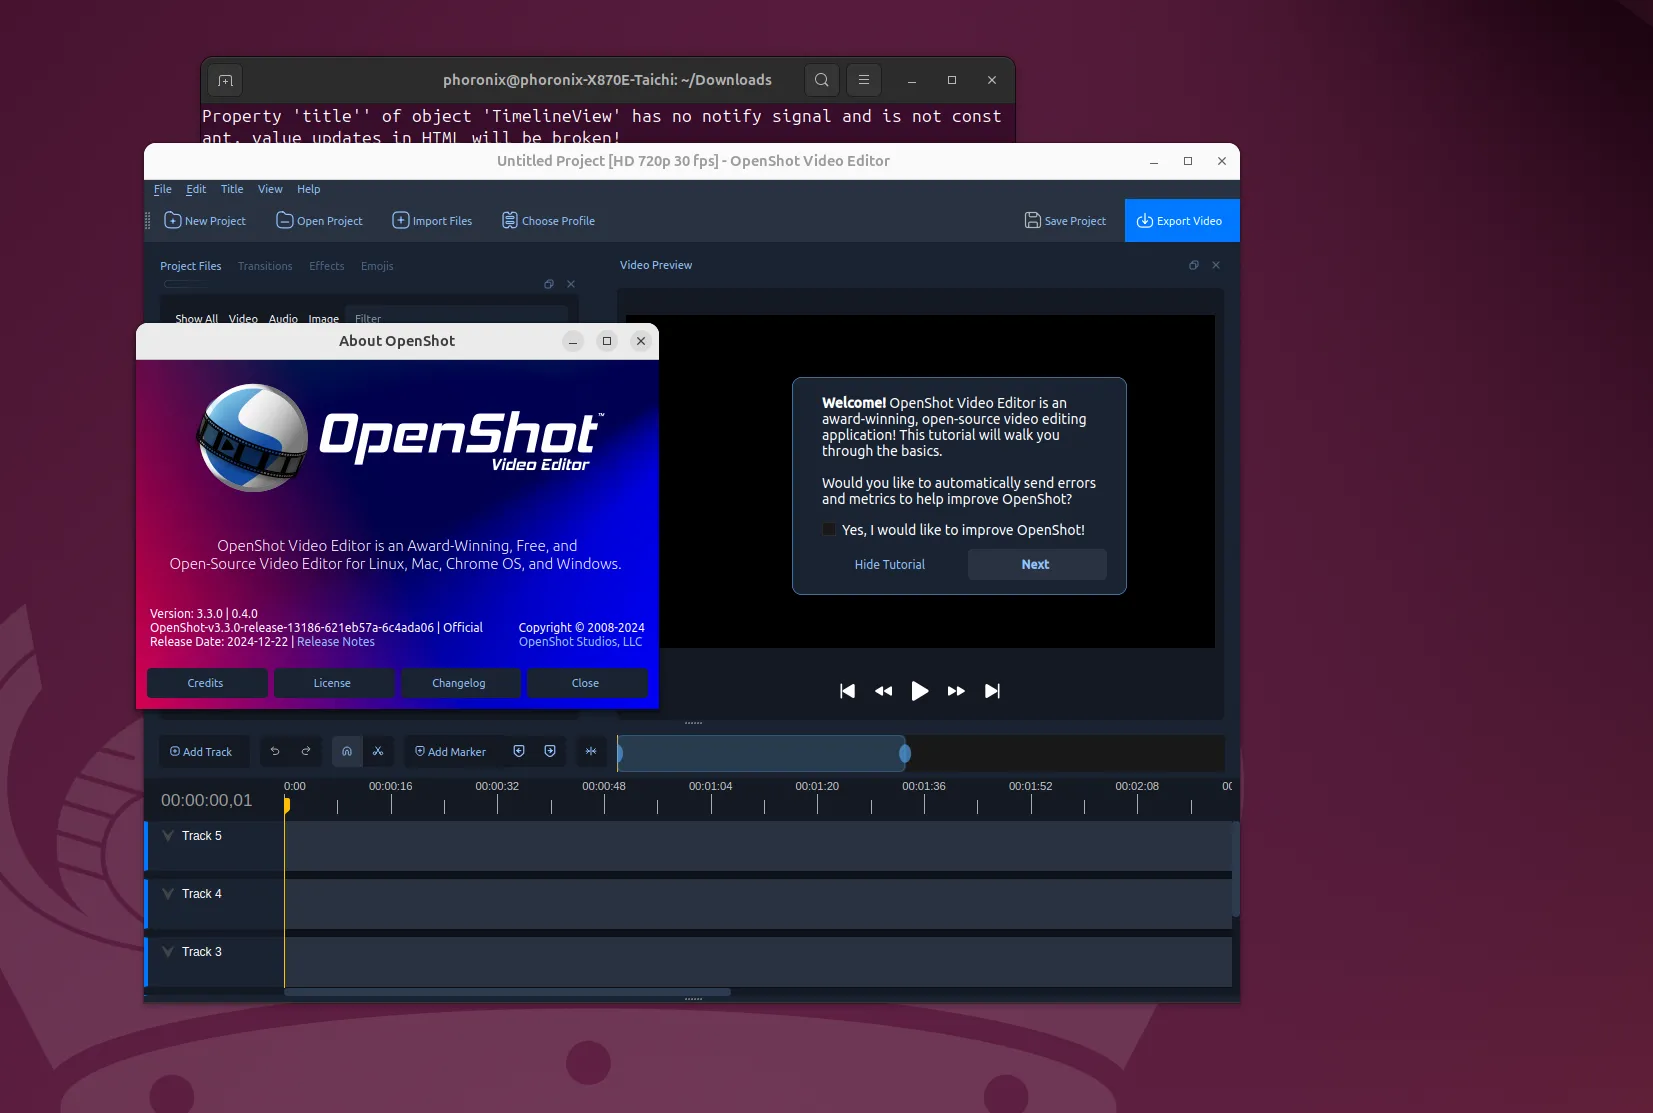This screenshot has height=1113, width=1653.
Task: Switch to the Transitions tab
Action: 265,266
